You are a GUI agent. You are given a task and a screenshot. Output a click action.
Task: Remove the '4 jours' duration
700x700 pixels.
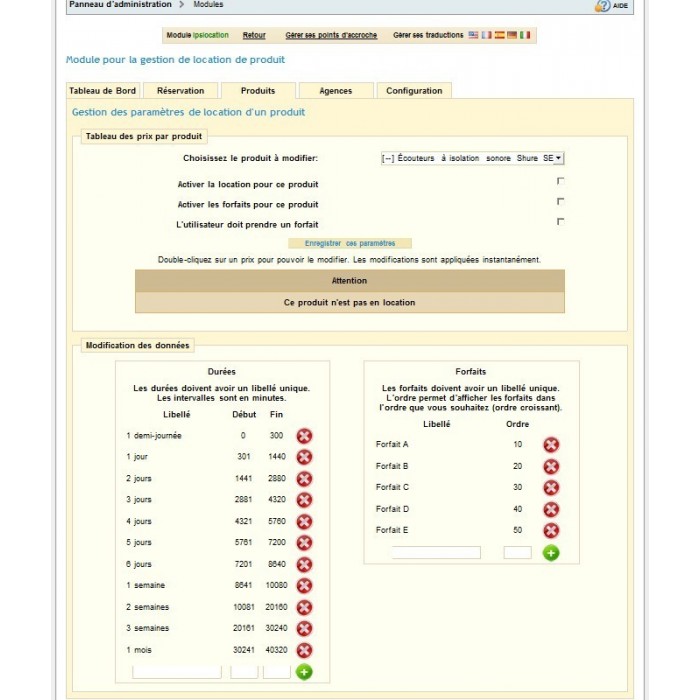pyautogui.click(x=304, y=521)
